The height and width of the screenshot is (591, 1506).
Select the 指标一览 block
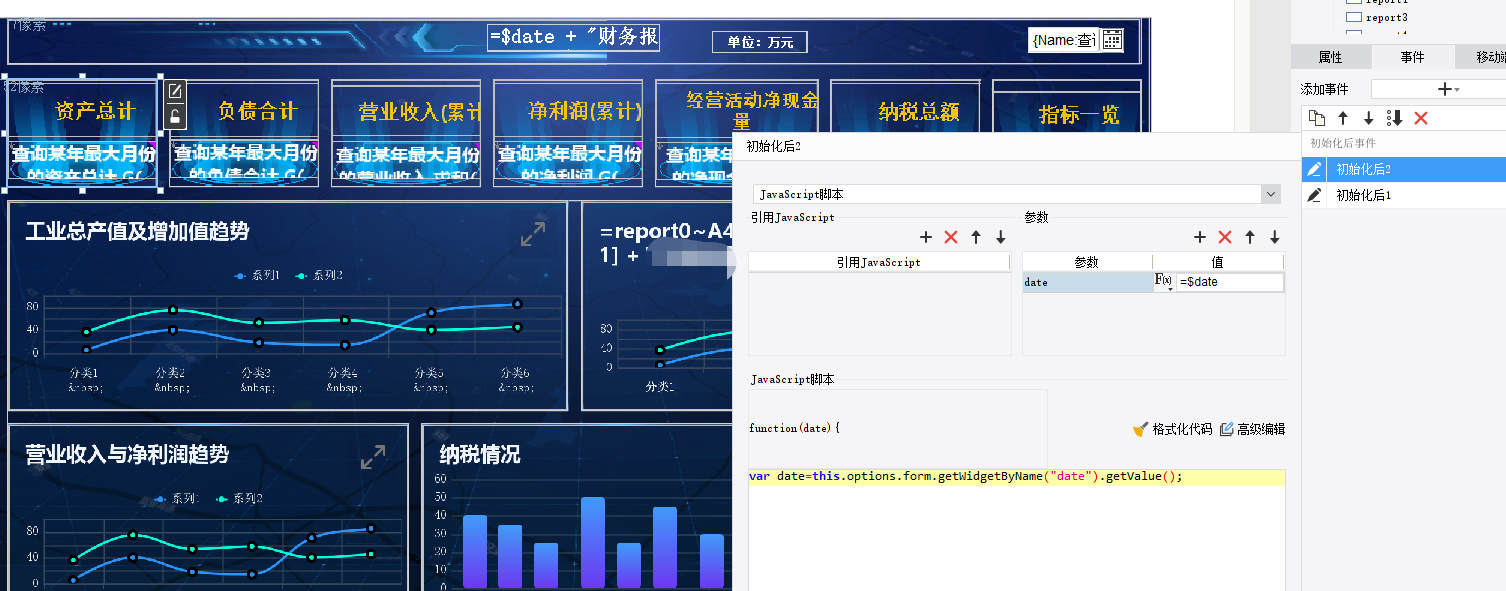(x=1067, y=106)
